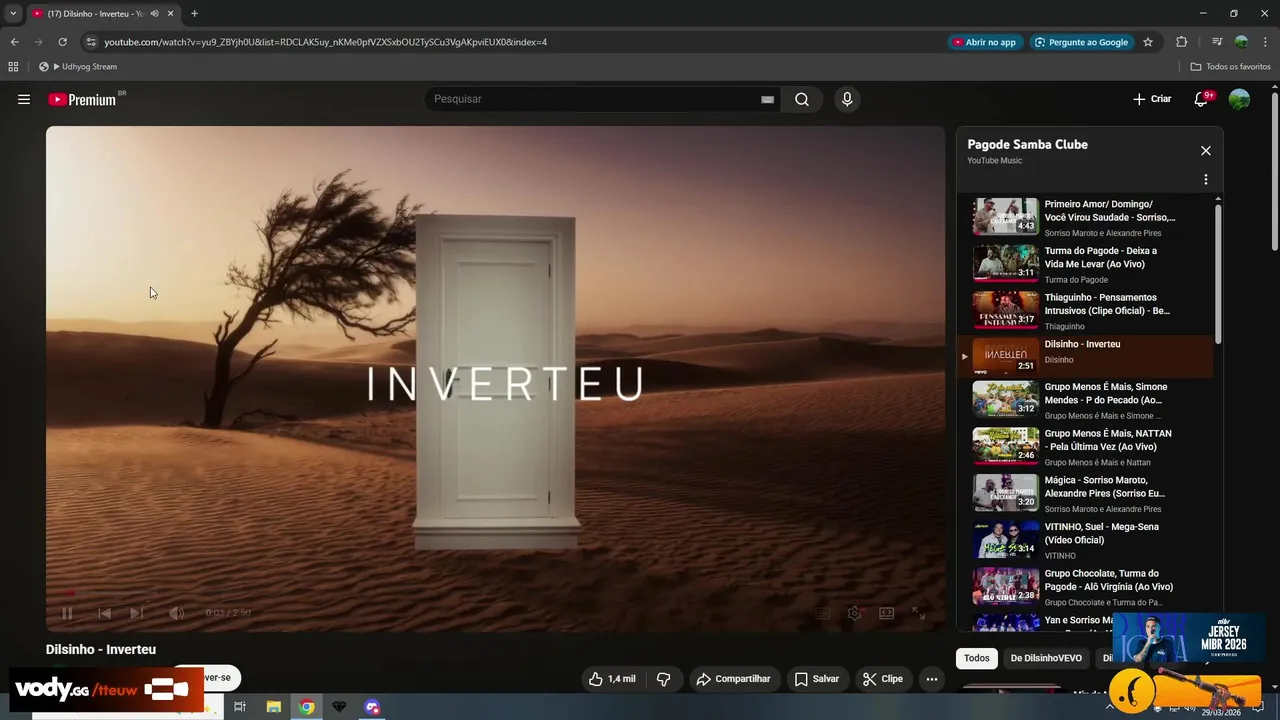1280x720 pixels.
Task: Bookmark this page with star
Action: [1148, 42]
